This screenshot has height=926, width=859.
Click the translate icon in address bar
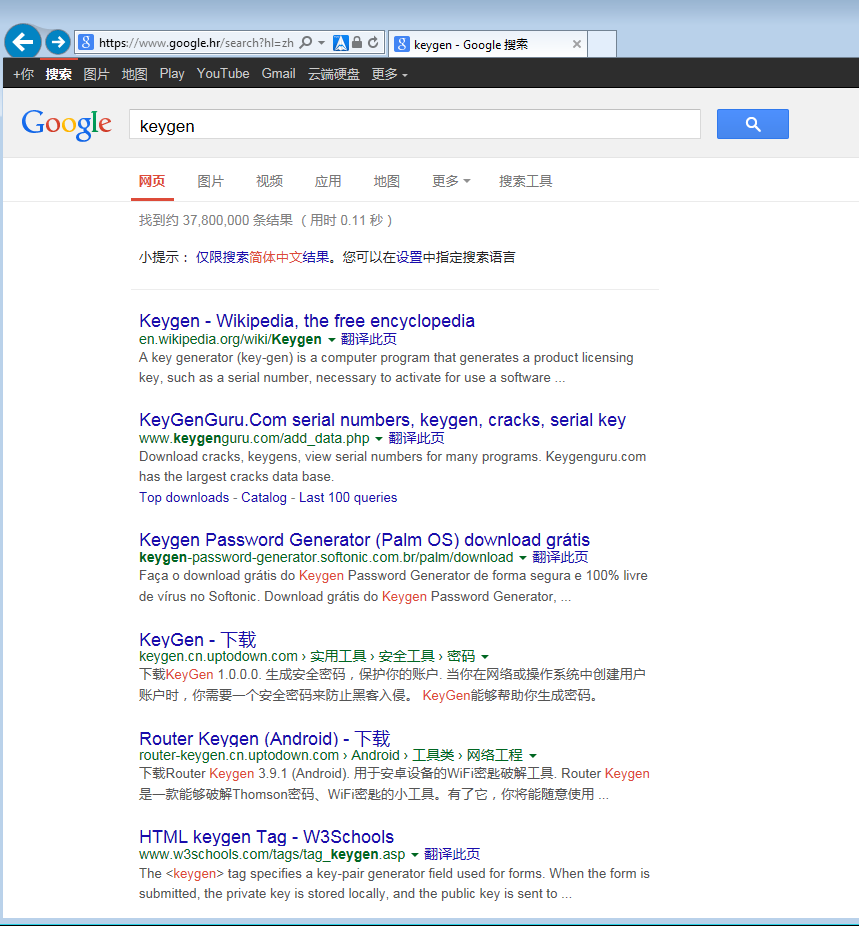coord(341,43)
